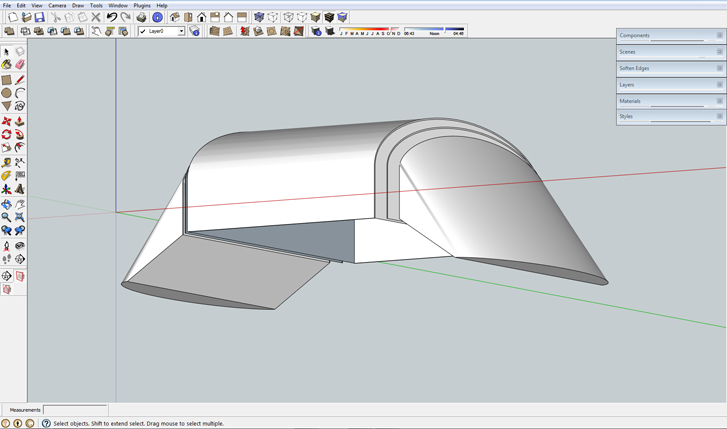The height and width of the screenshot is (429, 727).
Task: Click the Layers panel title
Action: pos(627,85)
